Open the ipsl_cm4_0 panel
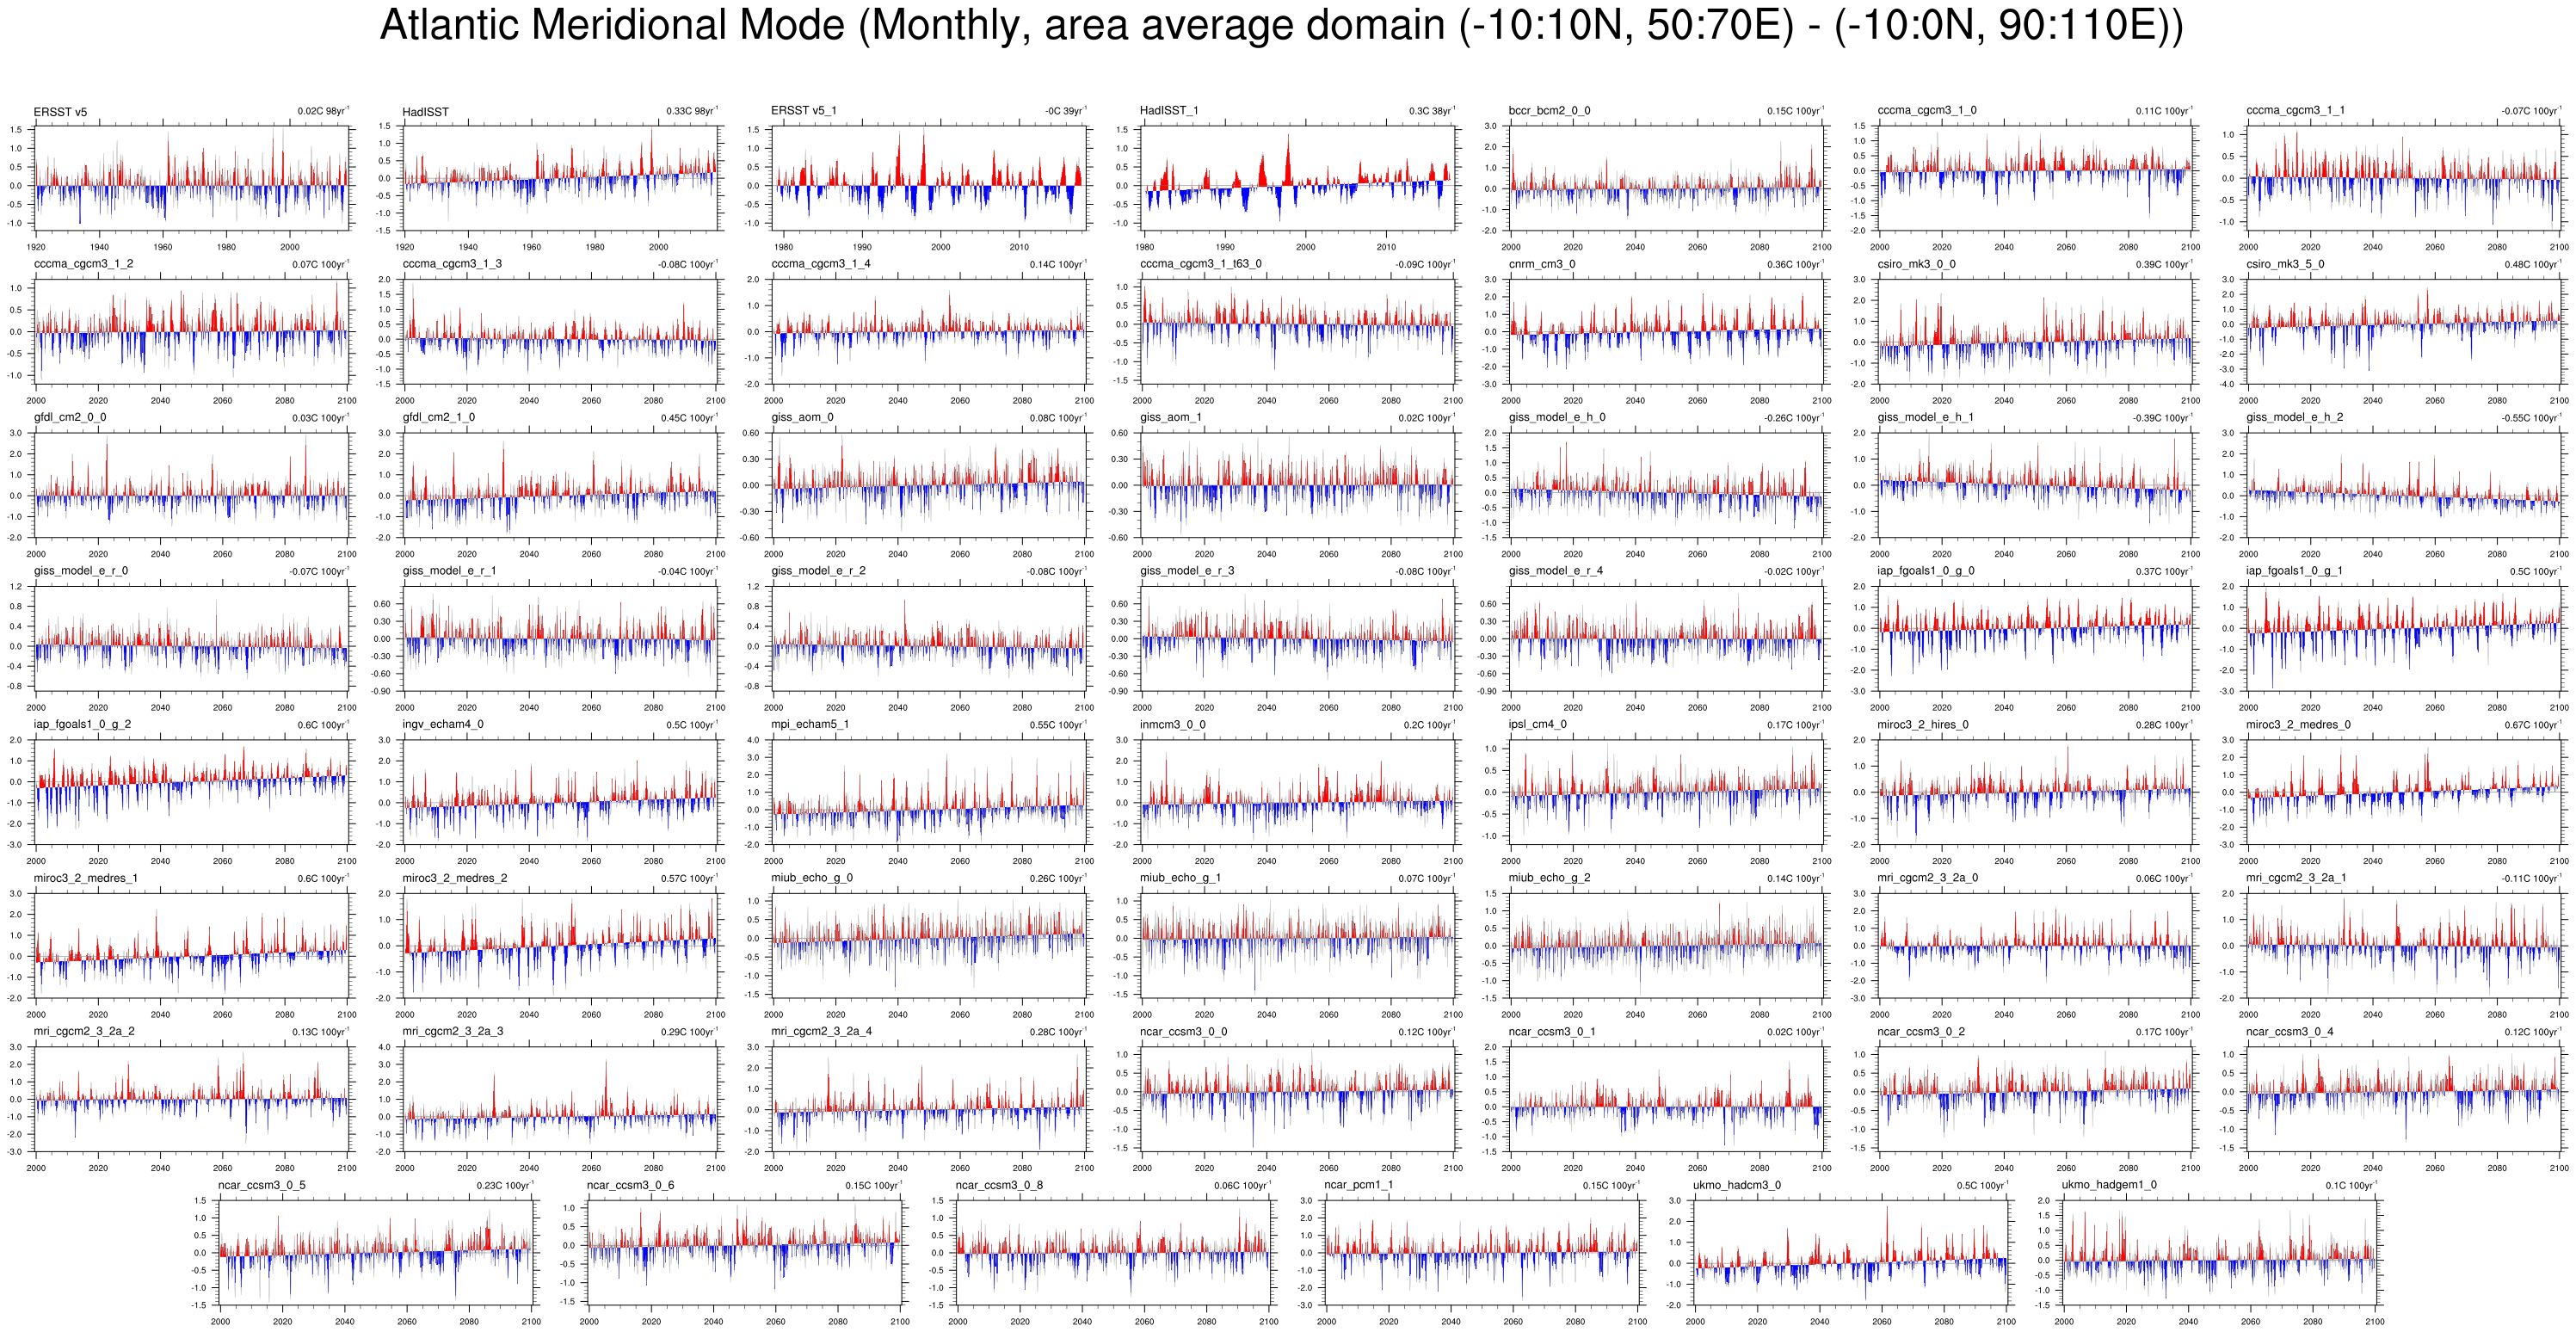Viewport: 2576px width, 1332px height. 1666,792
